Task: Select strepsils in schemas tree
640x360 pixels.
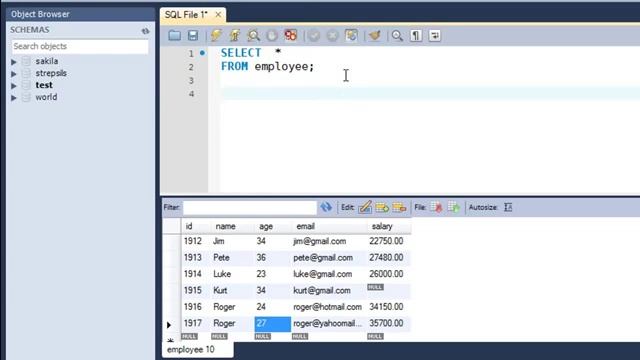Action: point(51,73)
